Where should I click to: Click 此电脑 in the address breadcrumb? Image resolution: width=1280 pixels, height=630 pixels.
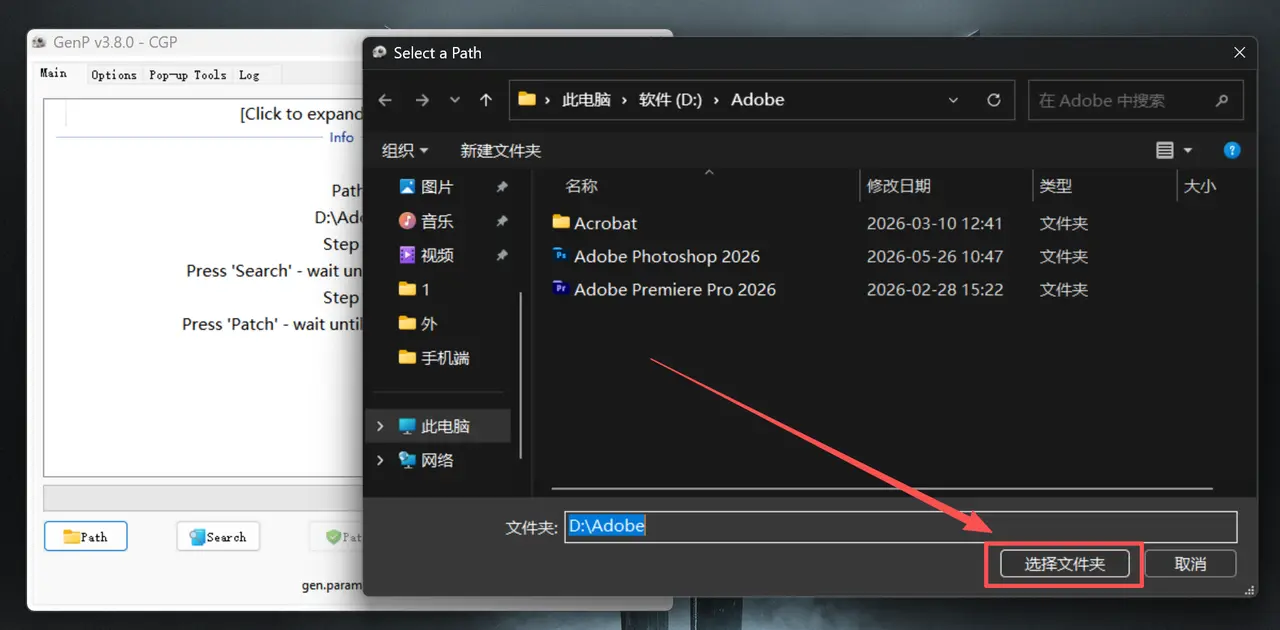click(x=586, y=100)
